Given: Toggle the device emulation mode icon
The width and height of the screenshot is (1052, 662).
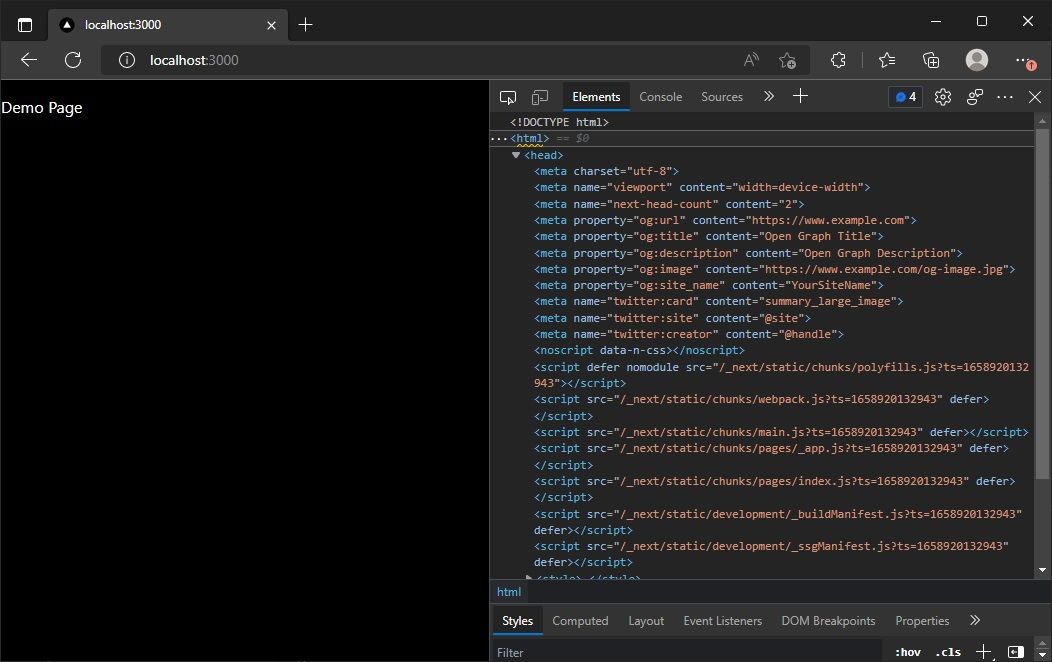Looking at the screenshot, I should pos(540,96).
